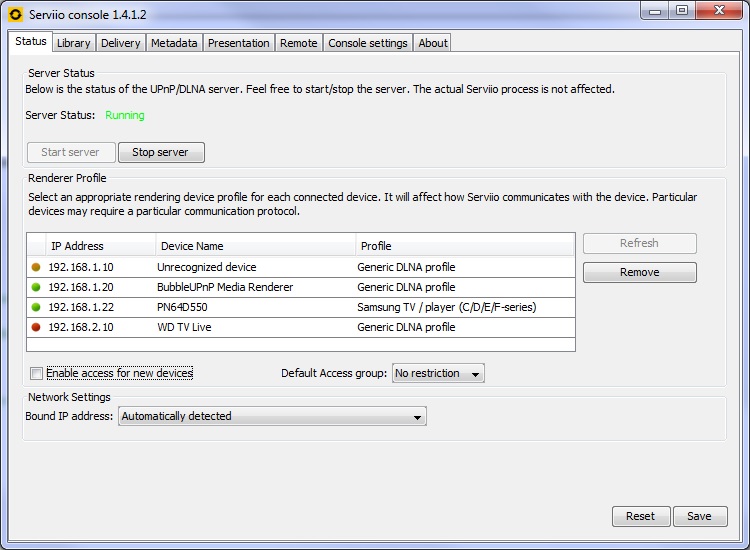This screenshot has height=550, width=750.
Task: Switch to the Library tab
Action: coord(74,43)
